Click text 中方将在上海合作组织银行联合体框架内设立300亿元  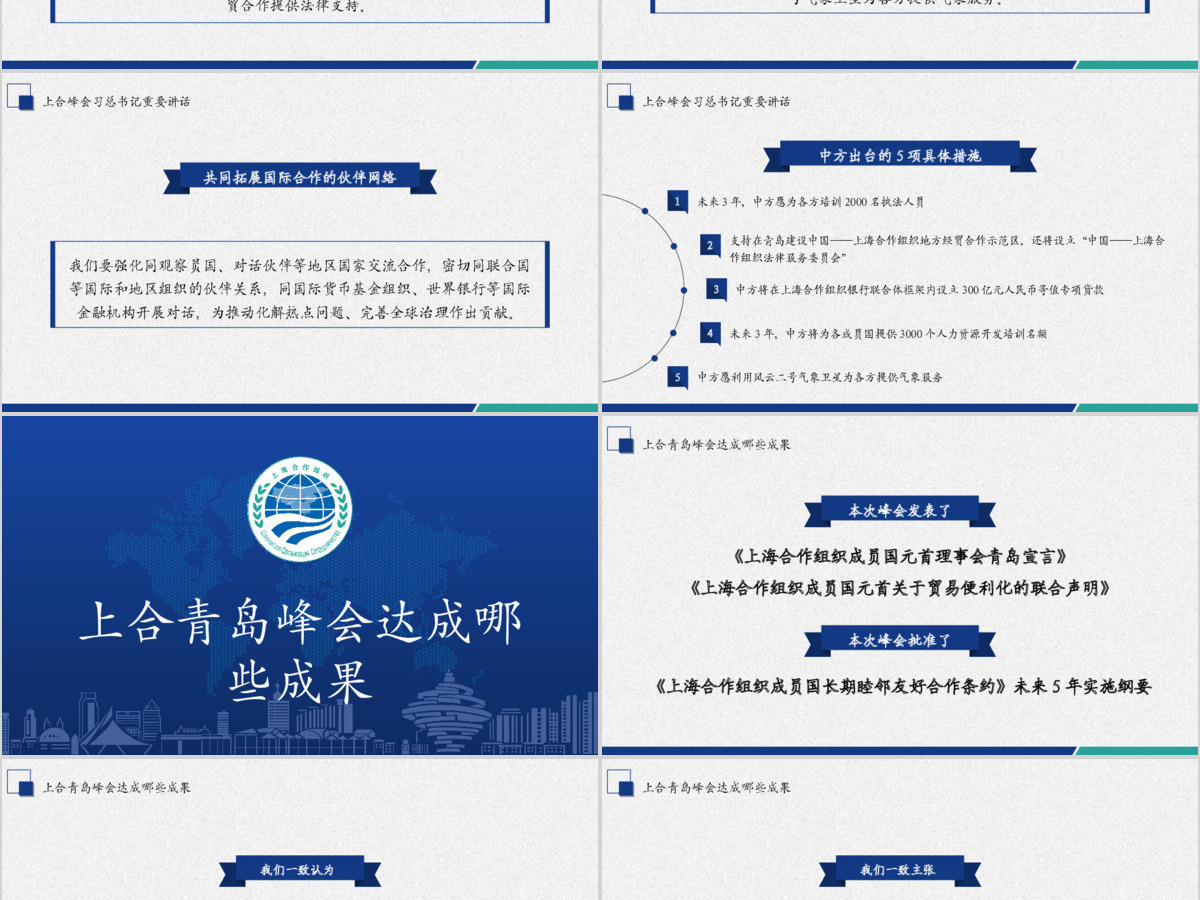(x=920, y=290)
